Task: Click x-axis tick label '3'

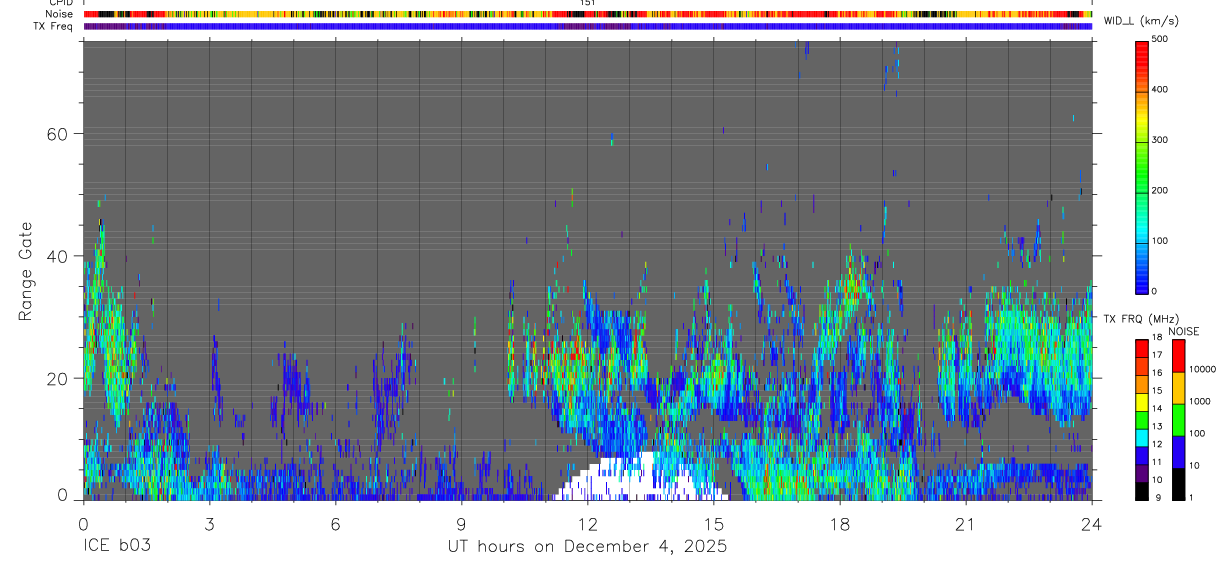Action: coord(209,523)
